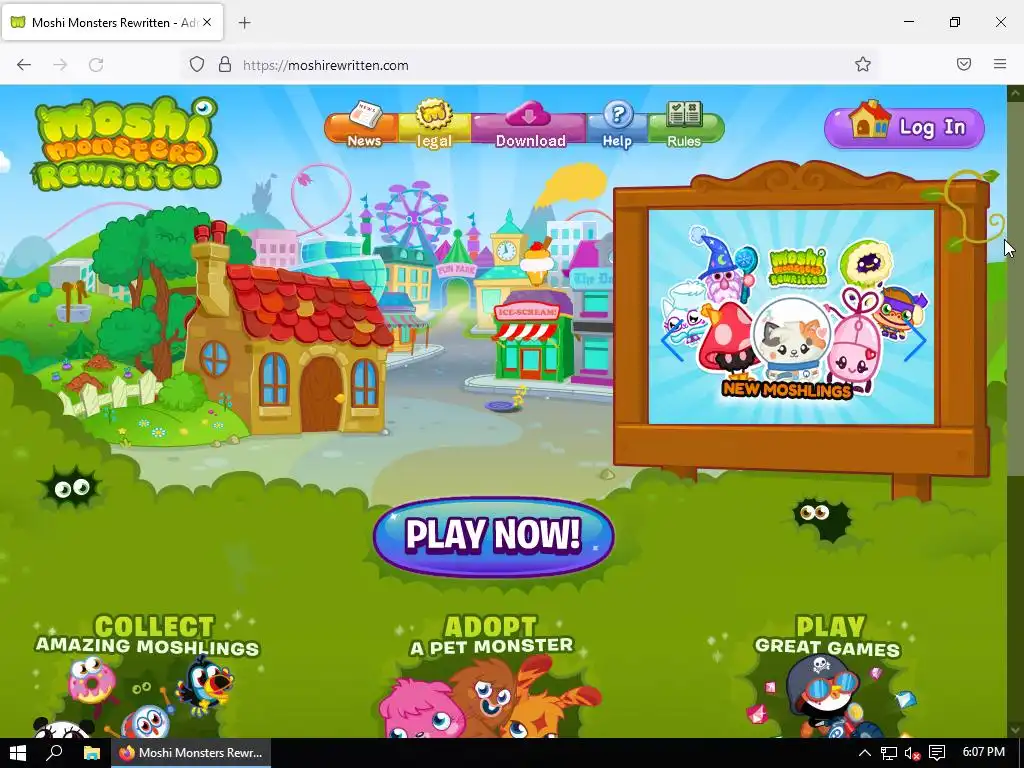The height and width of the screenshot is (768, 1024).
Task: Click the scrollbar up arrow
Action: pyautogui.click(x=1015, y=93)
